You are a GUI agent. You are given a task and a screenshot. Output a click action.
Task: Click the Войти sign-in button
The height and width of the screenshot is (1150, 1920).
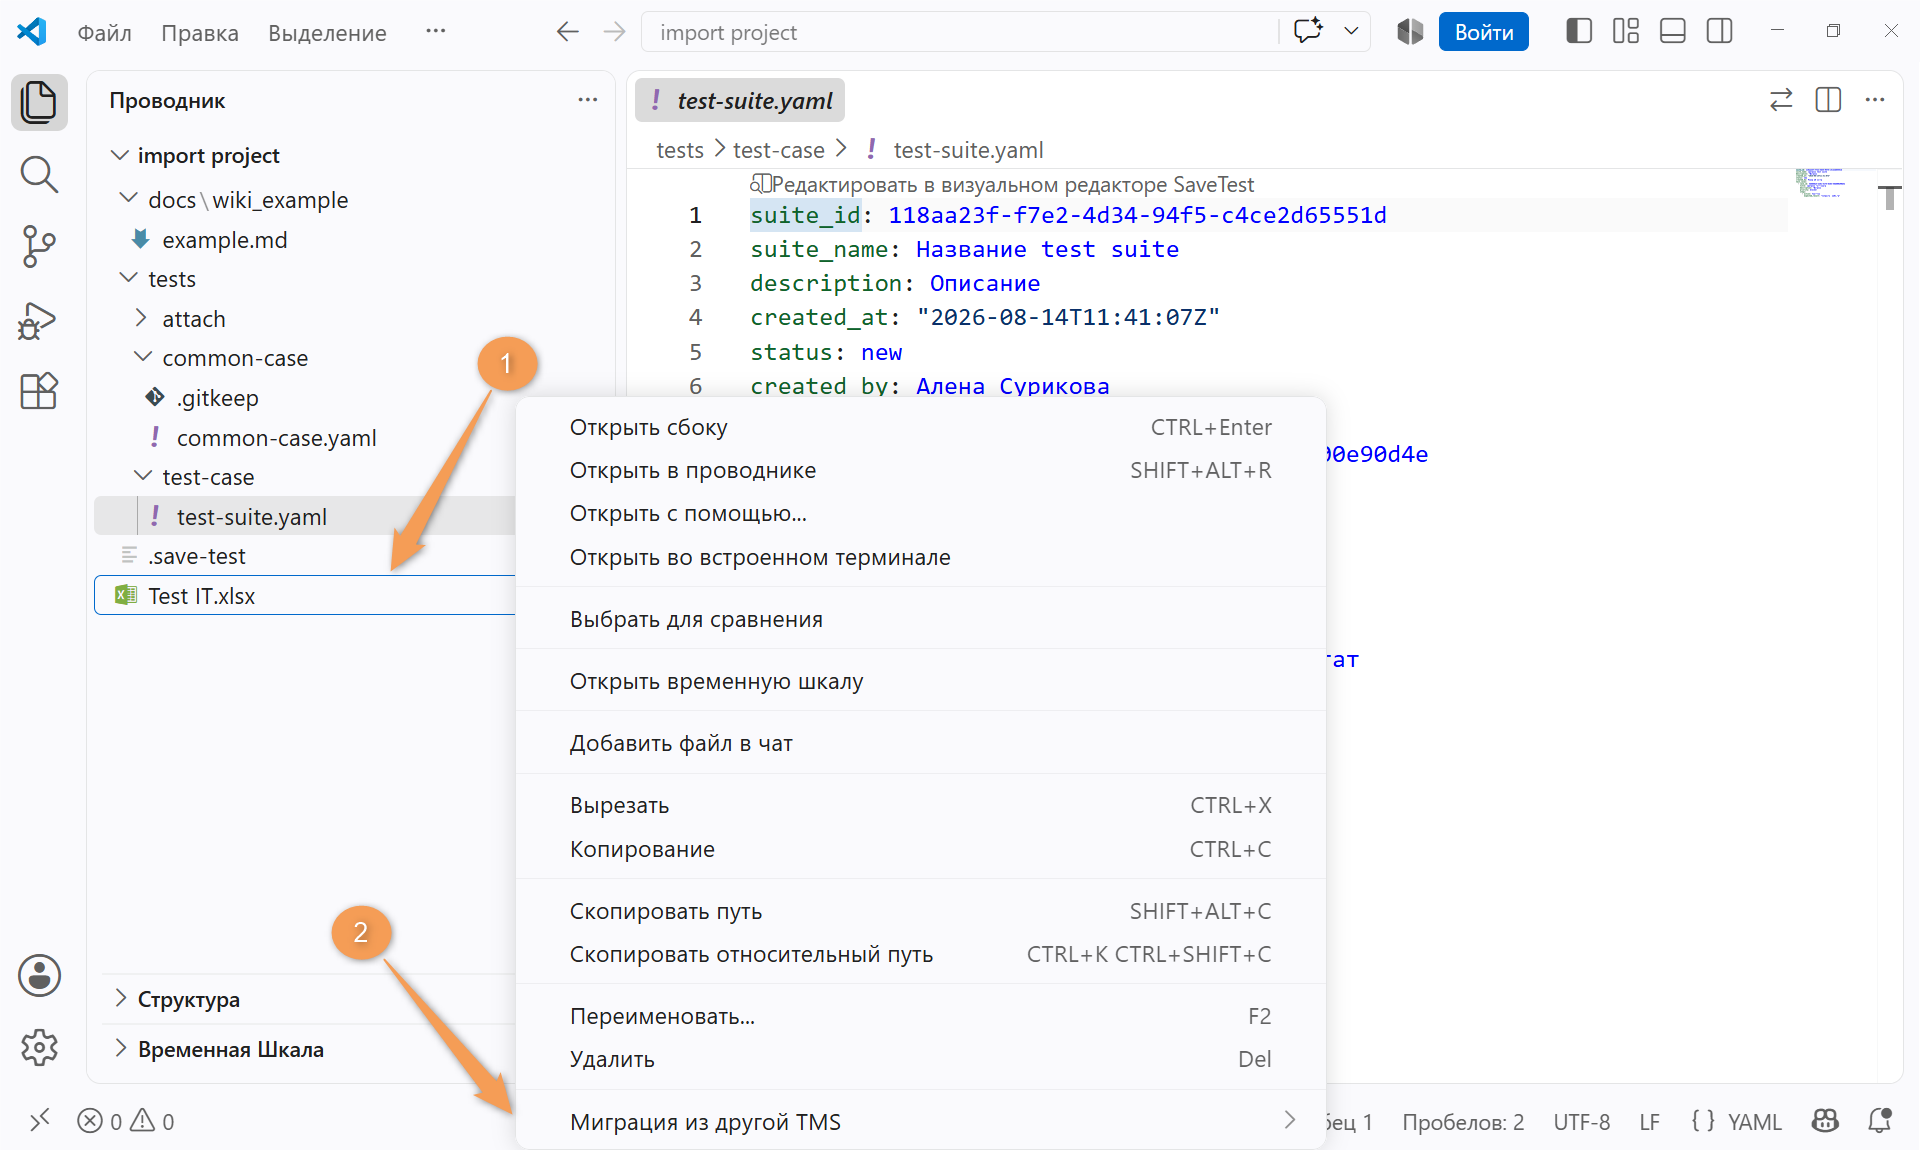pyautogui.click(x=1484, y=32)
